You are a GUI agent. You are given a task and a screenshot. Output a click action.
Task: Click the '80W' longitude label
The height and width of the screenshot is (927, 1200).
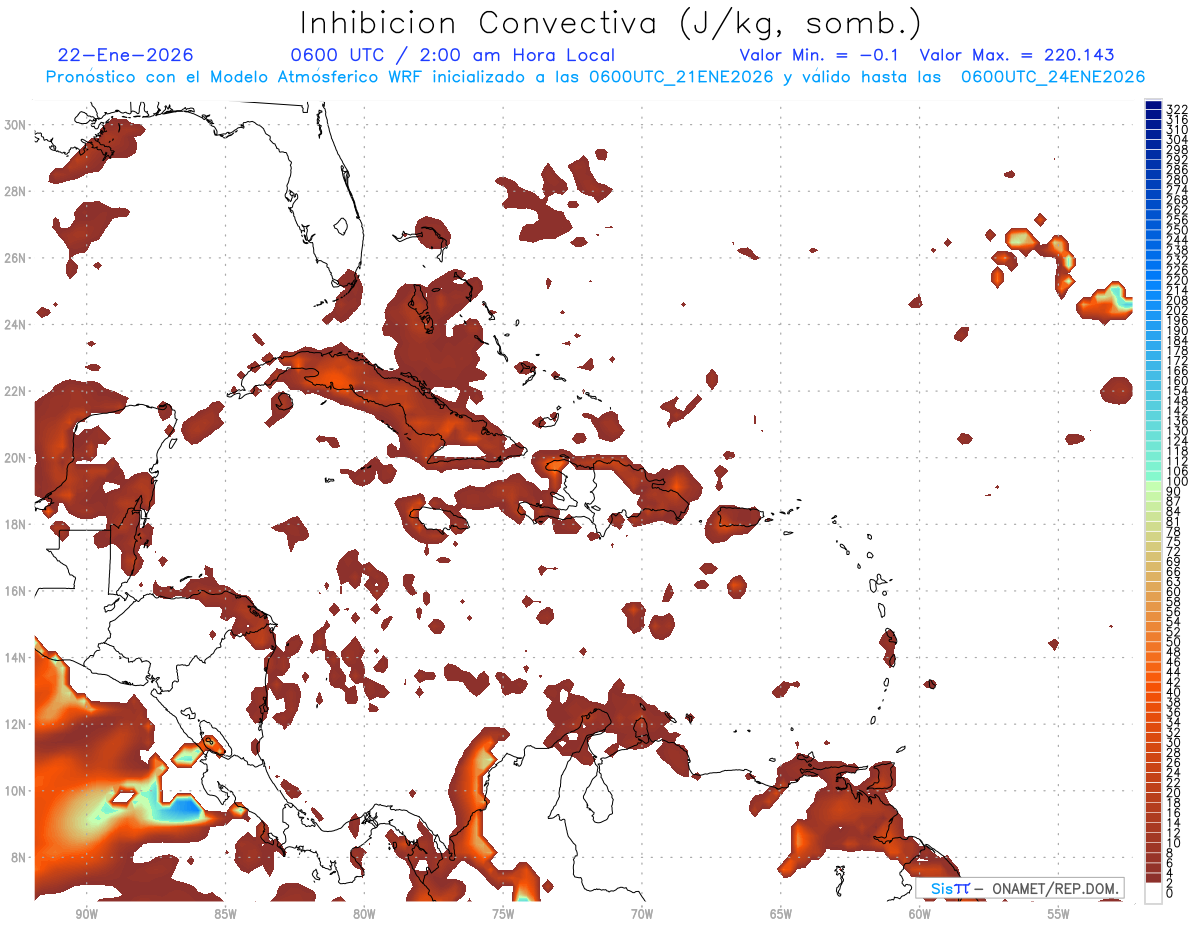(364, 914)
